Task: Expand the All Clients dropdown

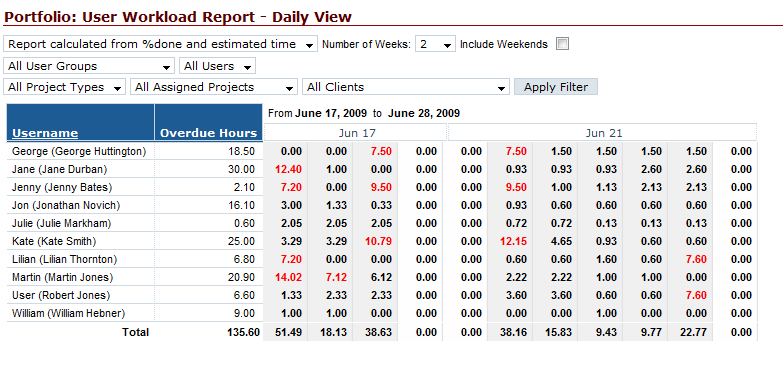Action: 405,87
